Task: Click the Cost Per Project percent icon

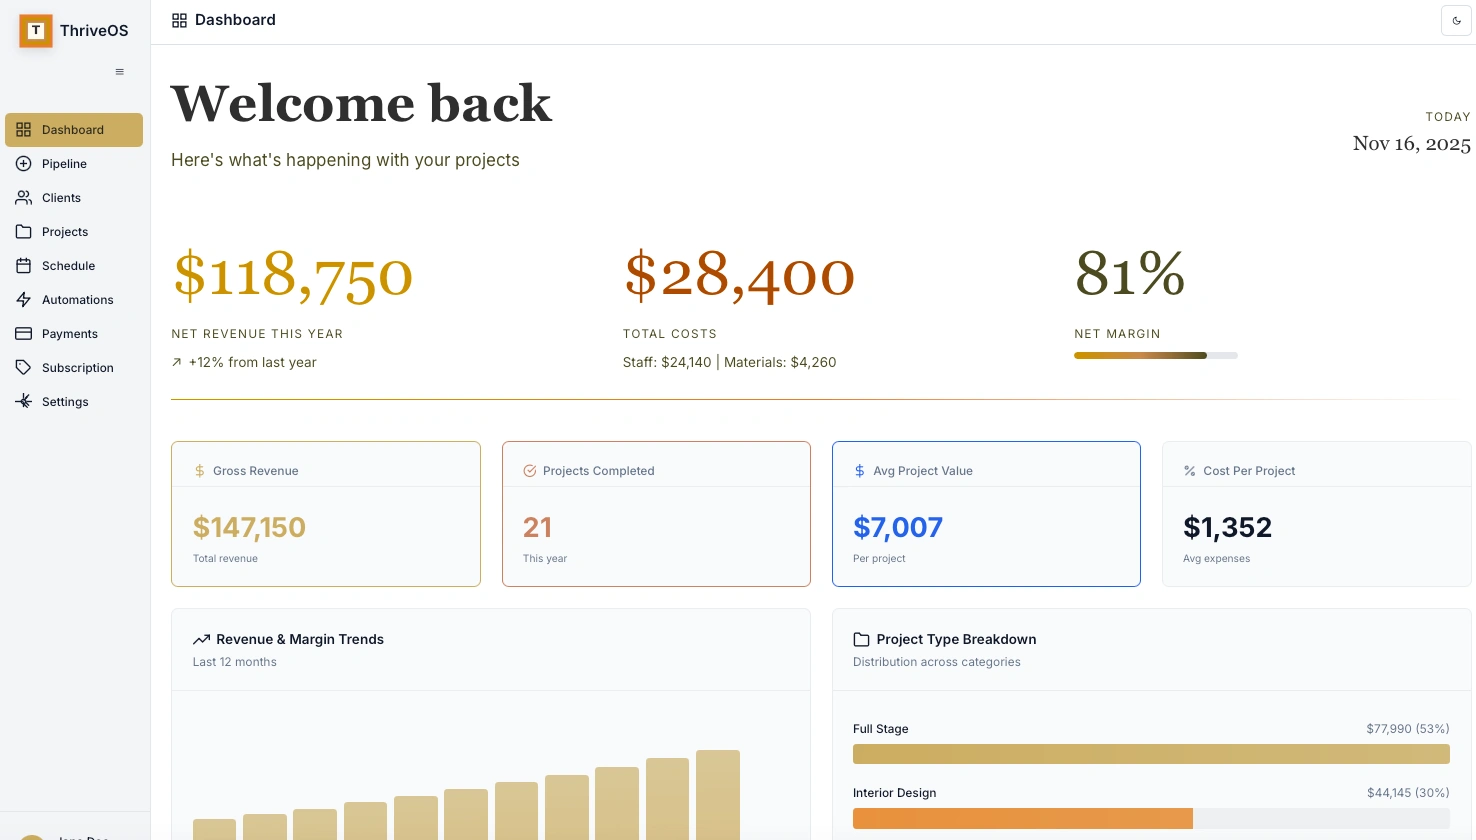Action: click(x=1190, y=471)
